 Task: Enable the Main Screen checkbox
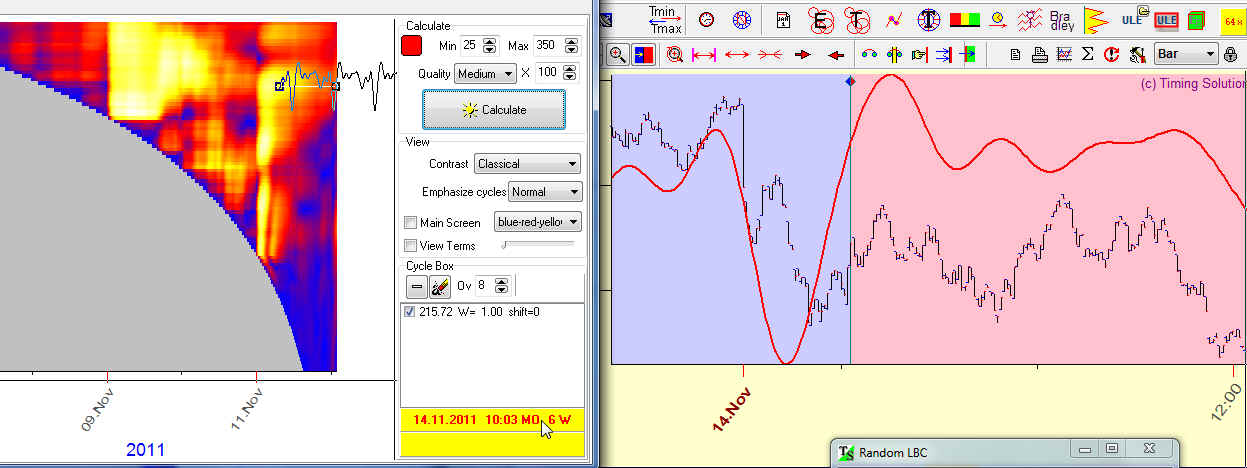[410, 223]
